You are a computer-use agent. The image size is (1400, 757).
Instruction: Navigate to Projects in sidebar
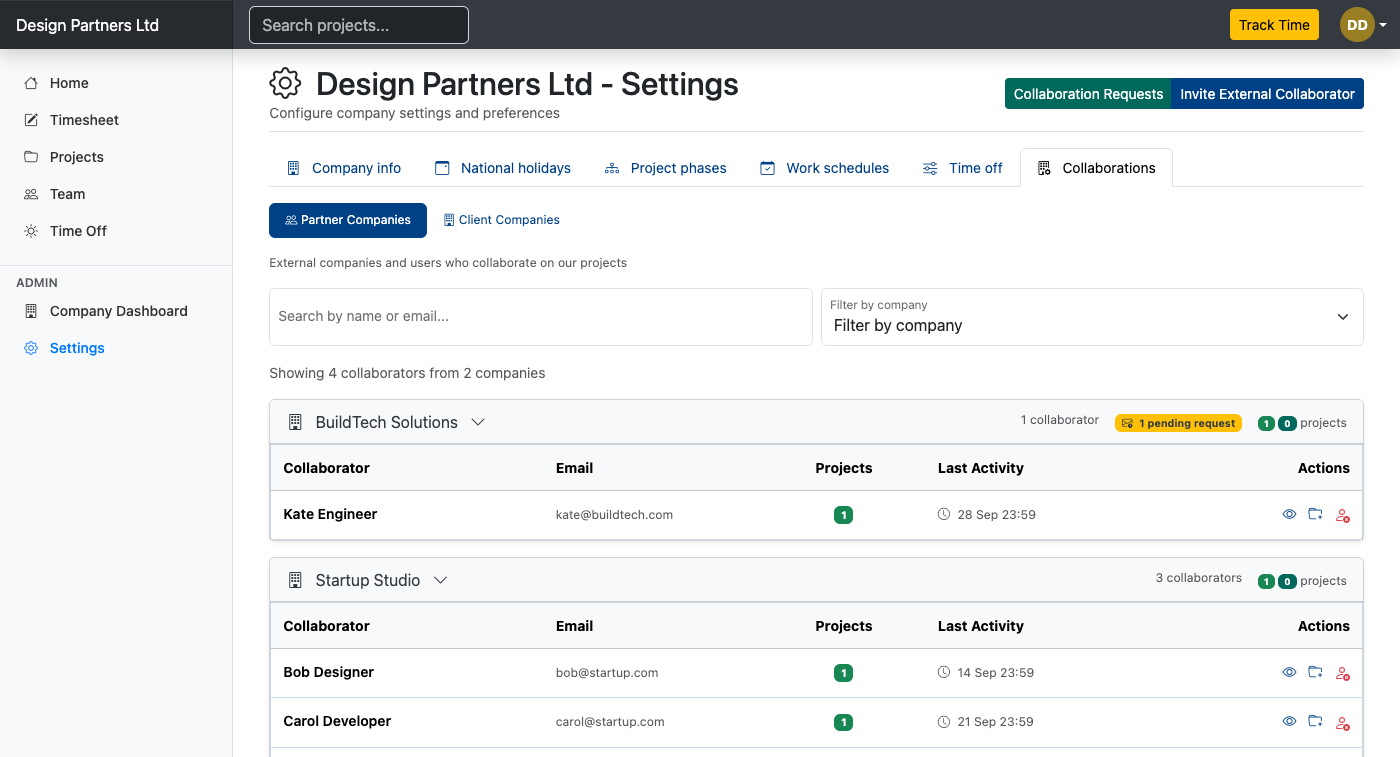pos(116,157)
